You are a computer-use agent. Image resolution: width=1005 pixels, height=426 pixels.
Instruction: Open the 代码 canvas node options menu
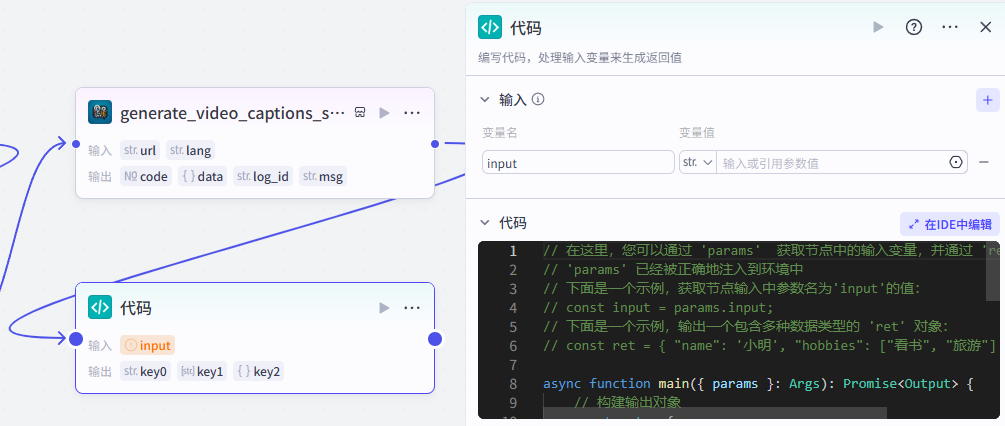[x=412, y=308]
